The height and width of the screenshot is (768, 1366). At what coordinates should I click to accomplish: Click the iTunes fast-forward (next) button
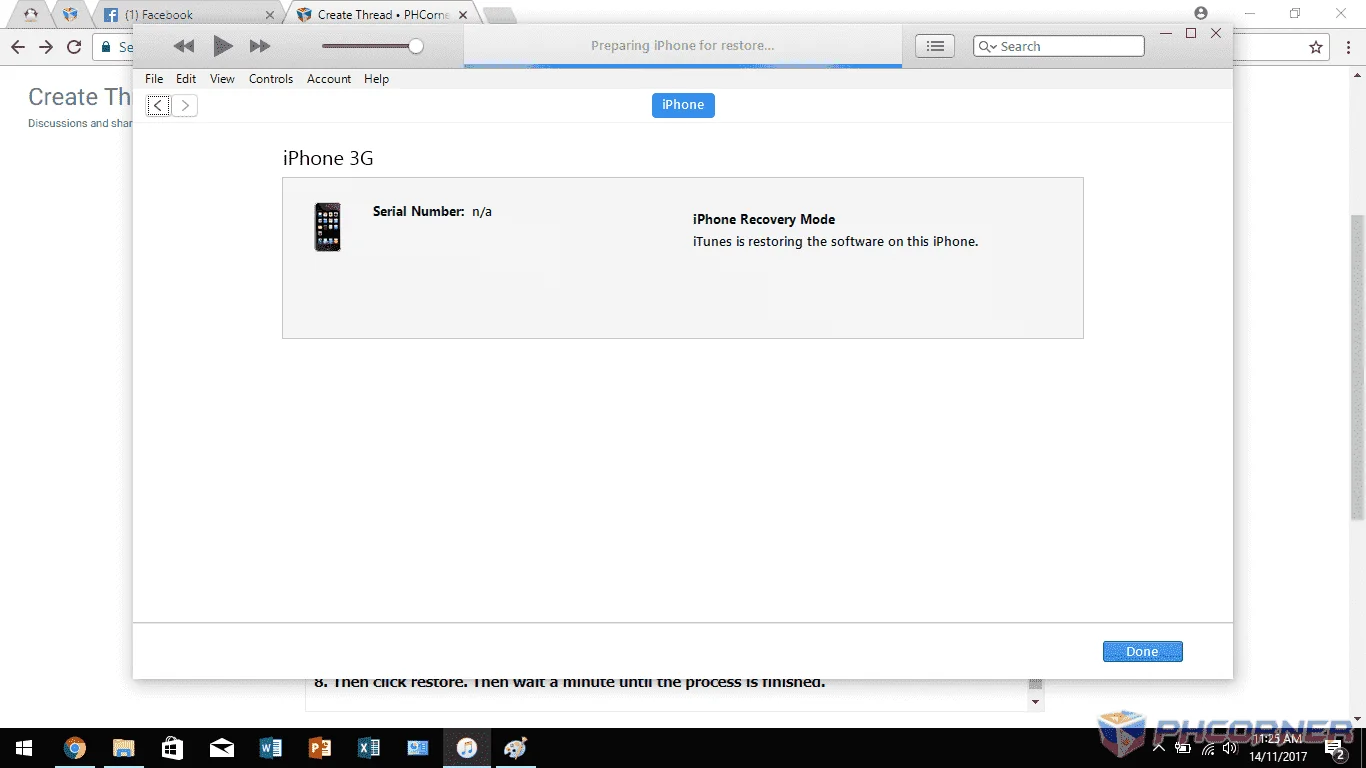pyautogui.click(x=260, y=46)
